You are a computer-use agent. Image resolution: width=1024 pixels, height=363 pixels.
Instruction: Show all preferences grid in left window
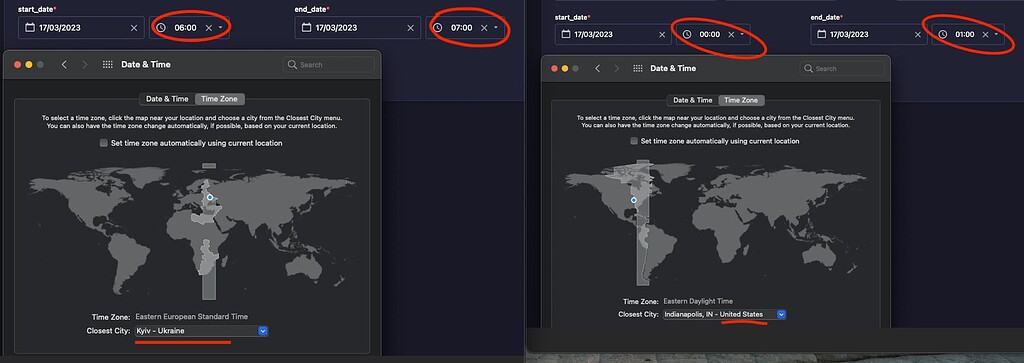(x=108, y=65)
